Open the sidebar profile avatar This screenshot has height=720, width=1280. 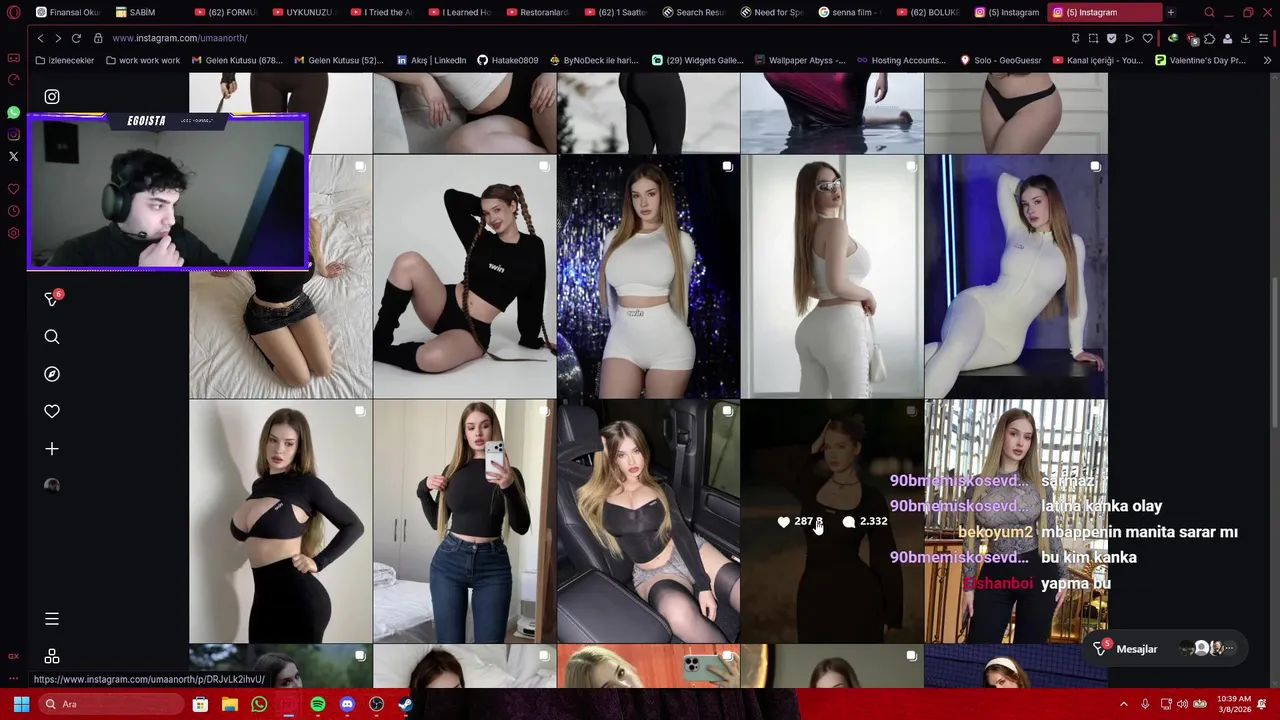coord(52,485)
